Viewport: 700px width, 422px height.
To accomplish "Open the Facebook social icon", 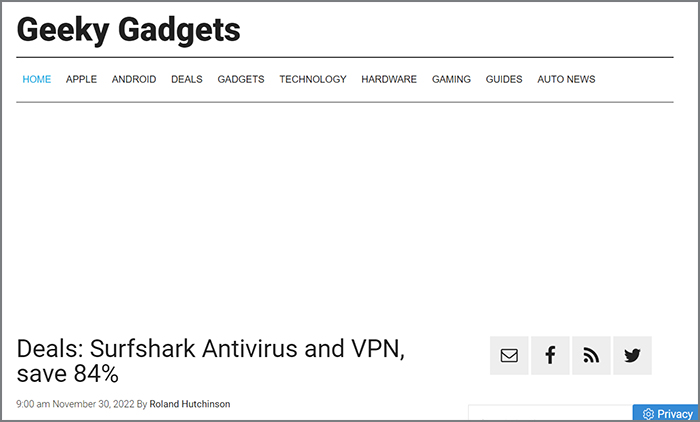I will pos(550,355).
